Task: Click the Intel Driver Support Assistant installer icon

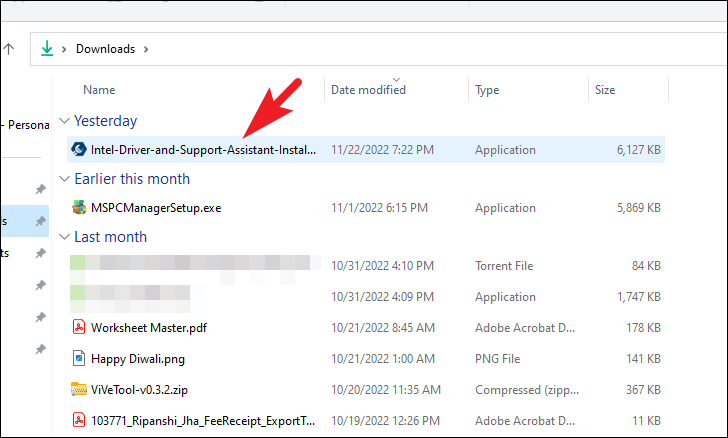Action: (x=78, y=150)
